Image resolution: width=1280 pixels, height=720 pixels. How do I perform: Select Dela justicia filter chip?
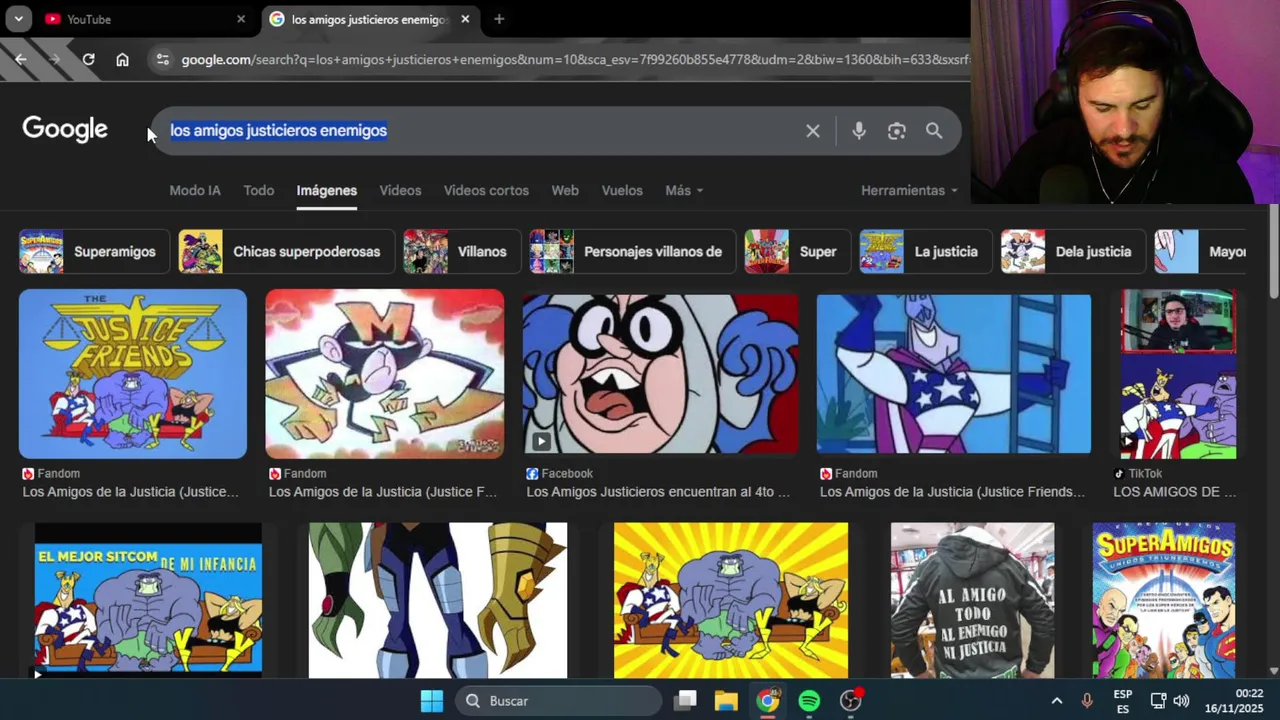pos(1073,252)
